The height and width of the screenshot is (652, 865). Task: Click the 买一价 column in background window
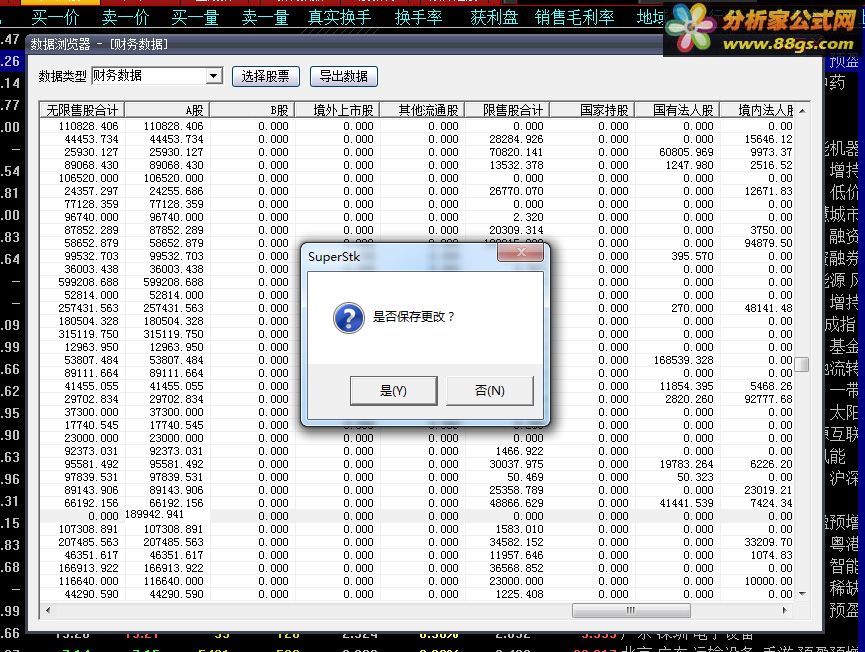(55, 18)
